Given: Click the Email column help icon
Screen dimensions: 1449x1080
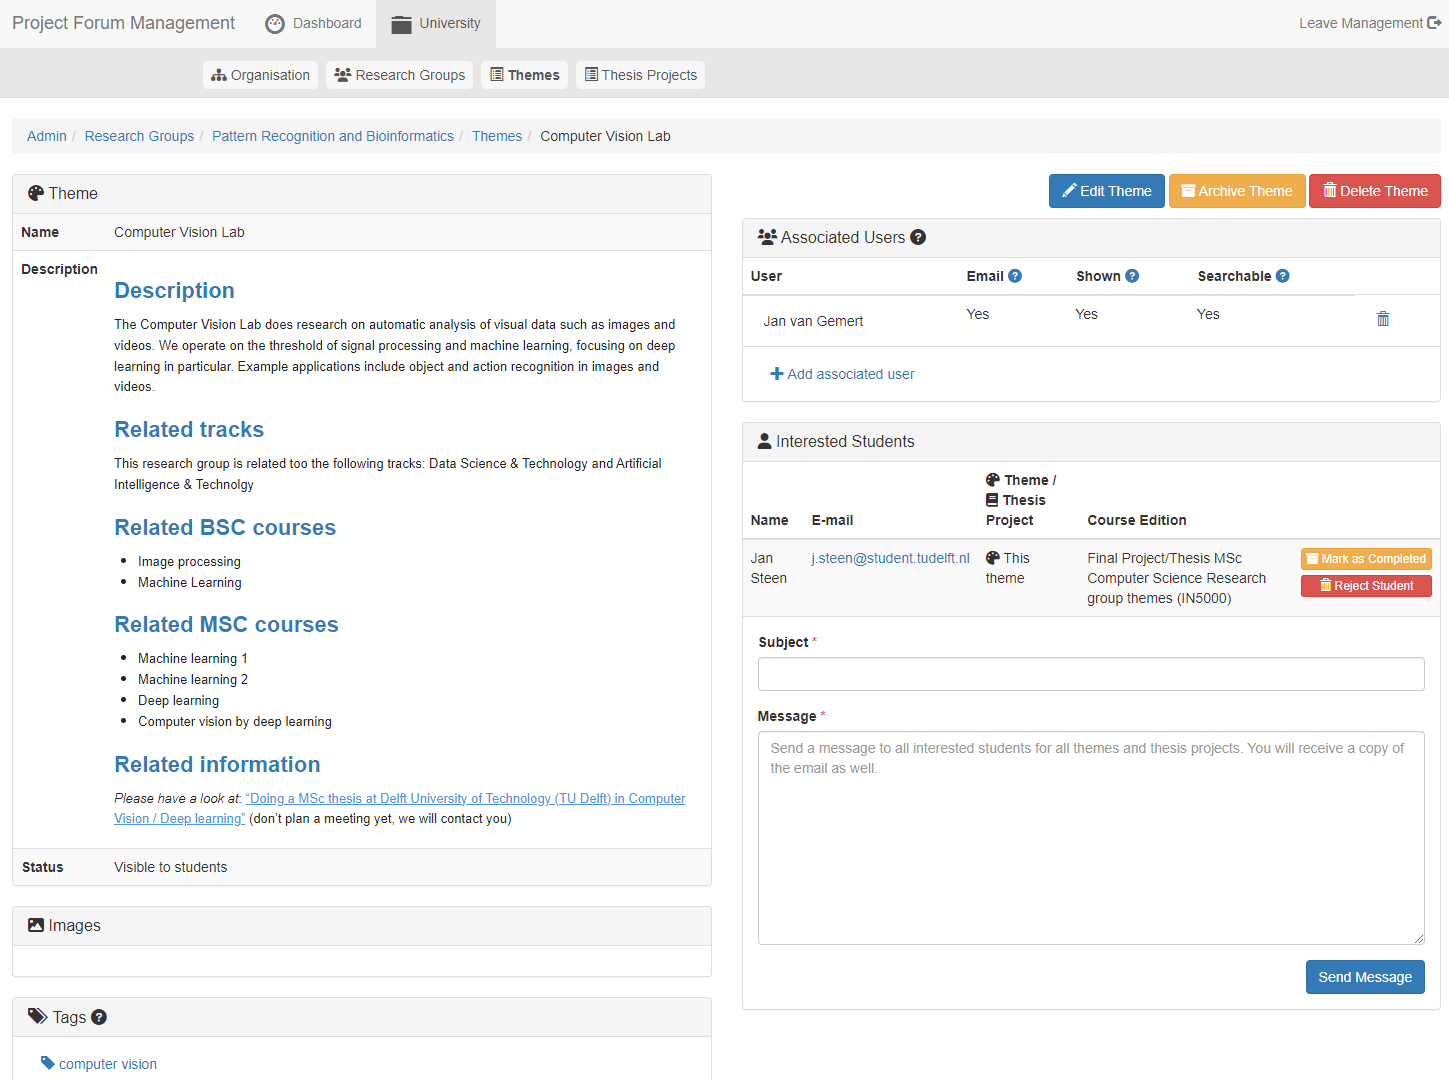Looking at the screenshot, I should click(x=1015, y=276).
